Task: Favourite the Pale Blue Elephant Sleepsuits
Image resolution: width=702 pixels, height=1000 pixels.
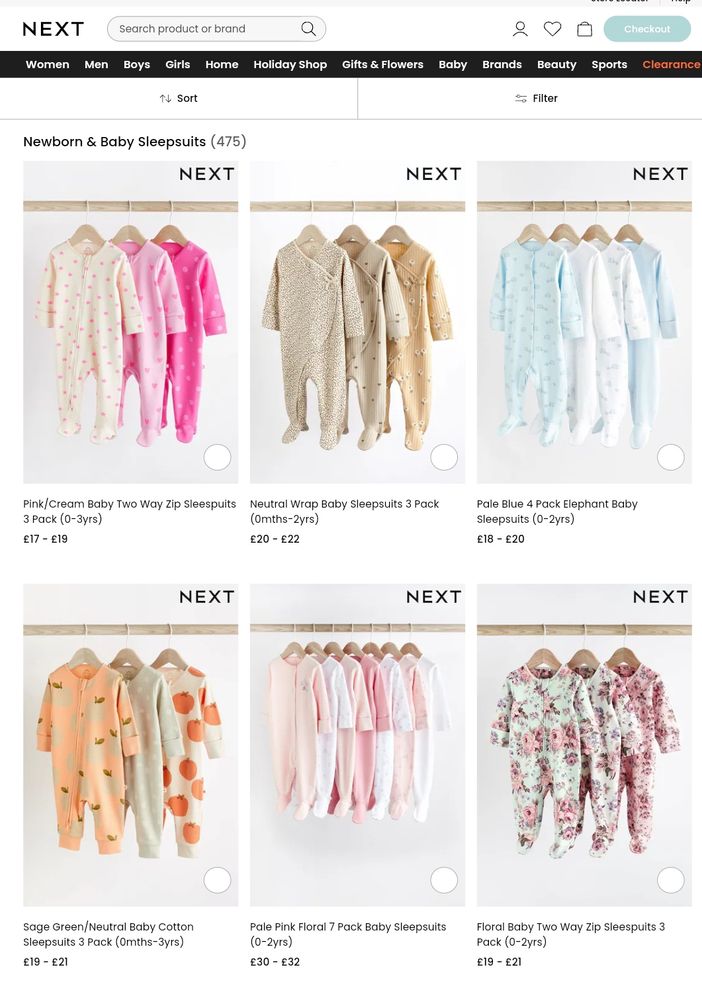Action: [671, 457]
